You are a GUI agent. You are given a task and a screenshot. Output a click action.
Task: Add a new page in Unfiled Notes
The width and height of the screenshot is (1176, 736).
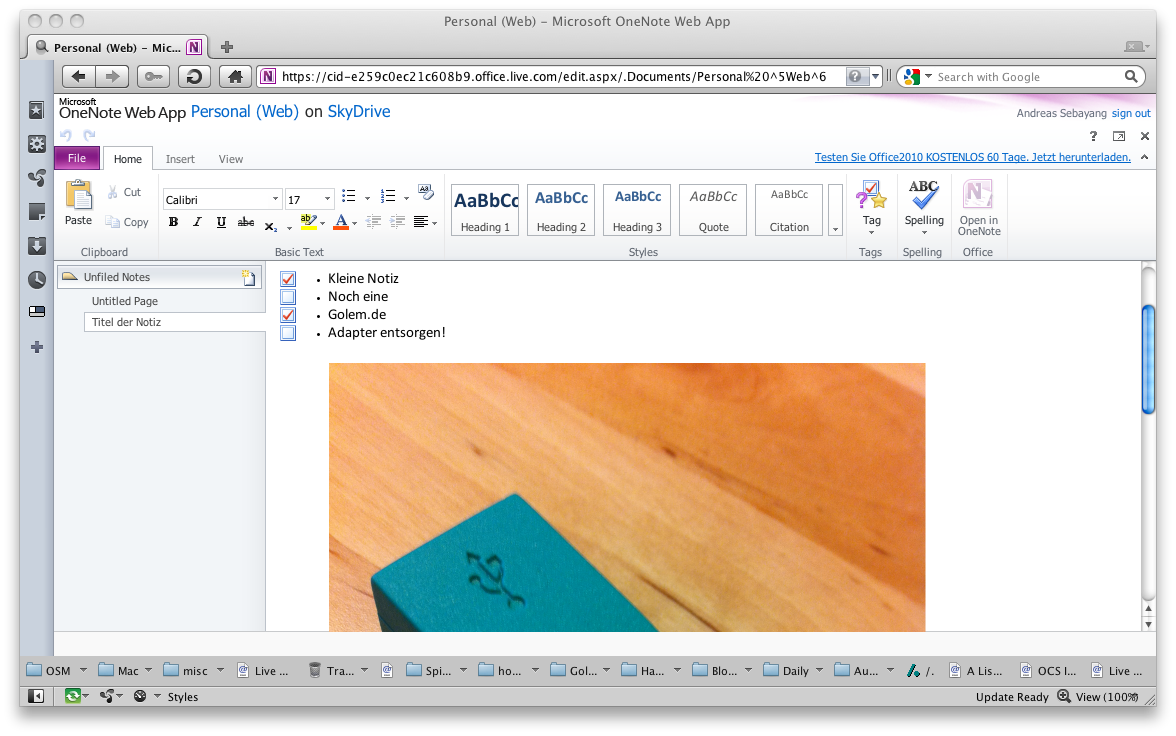coord(249,278)
